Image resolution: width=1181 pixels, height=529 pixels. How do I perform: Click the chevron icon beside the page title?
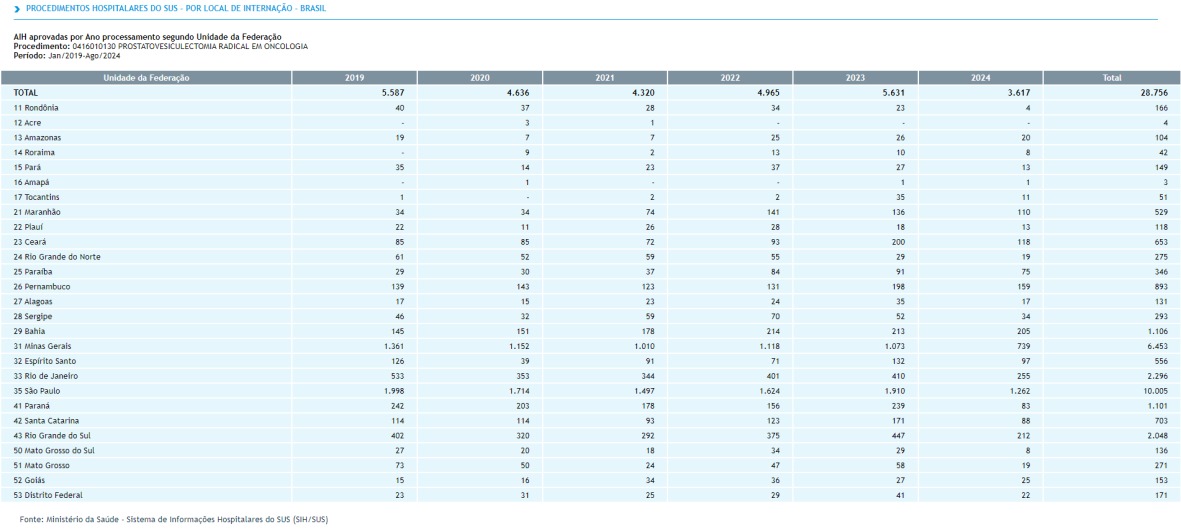pos(17,9)
